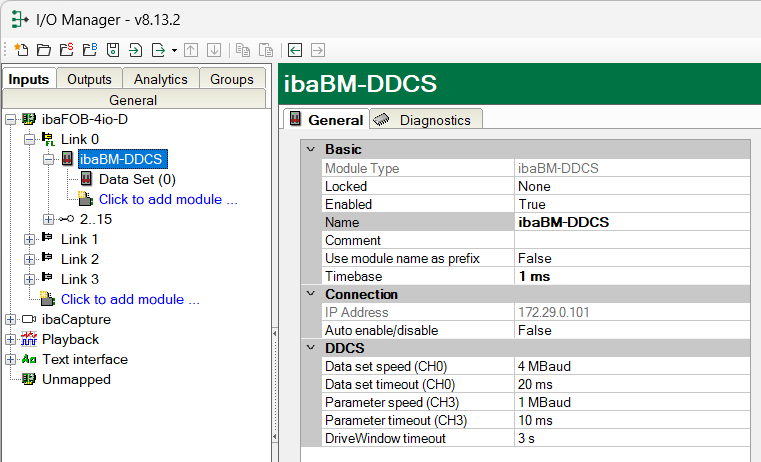This screenshot has height=462, width=761.
Task: Click the import green arrow document icon
Action: [136, 49]
